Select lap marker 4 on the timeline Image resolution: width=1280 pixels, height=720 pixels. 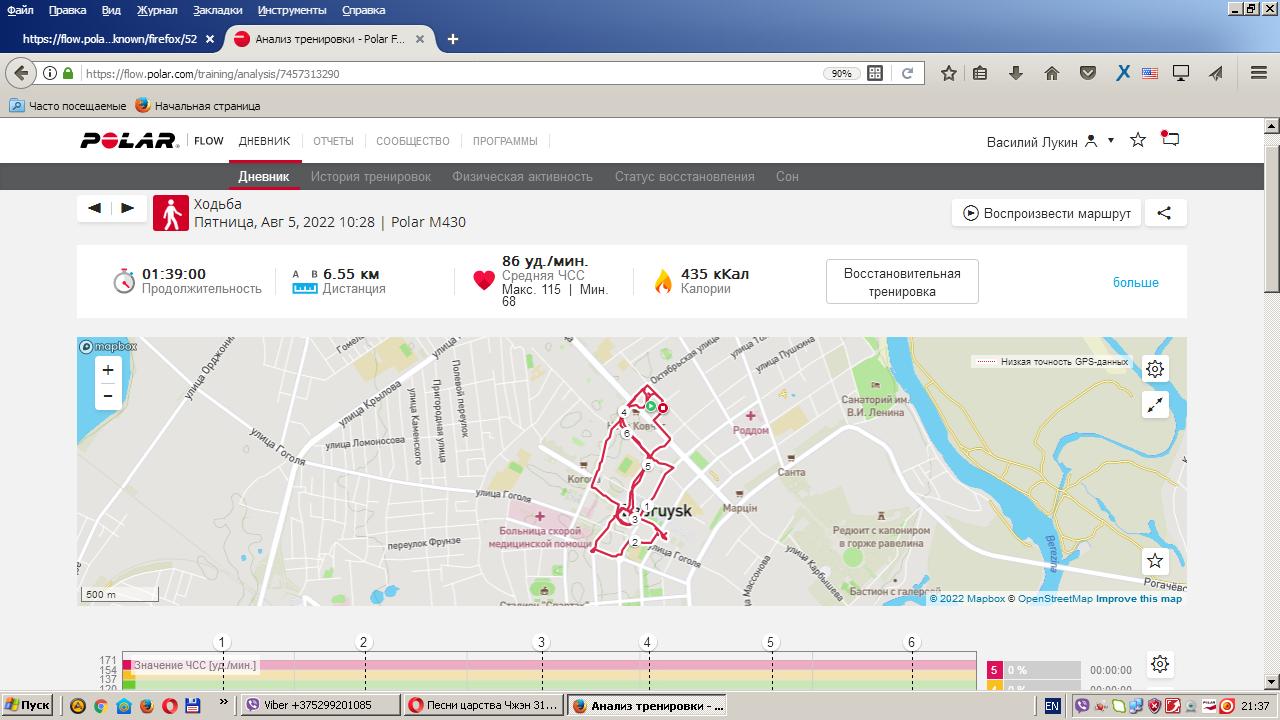(x=647, y=643)
